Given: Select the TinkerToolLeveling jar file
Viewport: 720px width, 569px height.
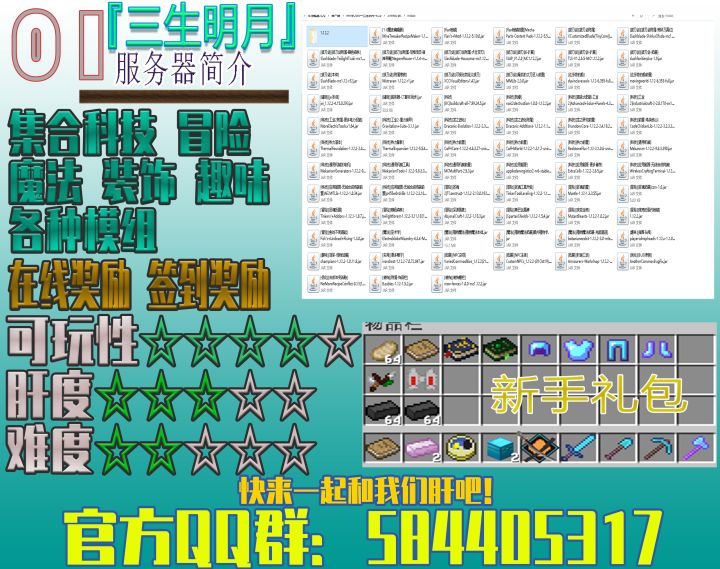Looking at the screenshot, I should coord(523,193).
